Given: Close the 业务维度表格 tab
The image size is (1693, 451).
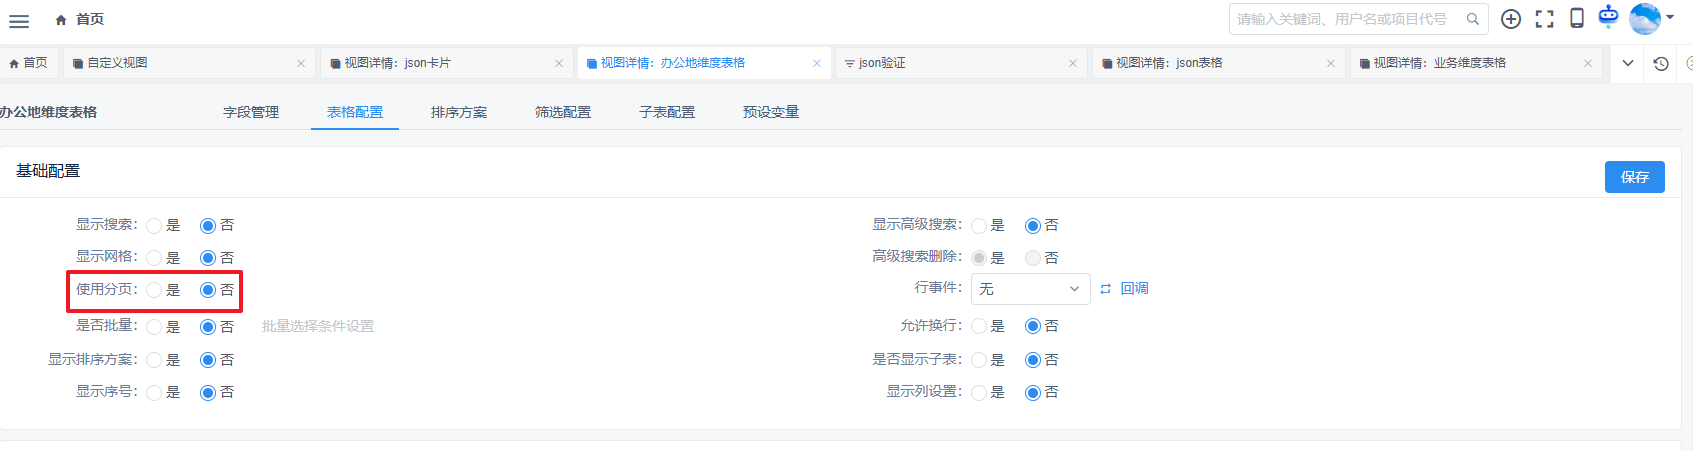Looking at the screenshot, I should point(1588,63).
